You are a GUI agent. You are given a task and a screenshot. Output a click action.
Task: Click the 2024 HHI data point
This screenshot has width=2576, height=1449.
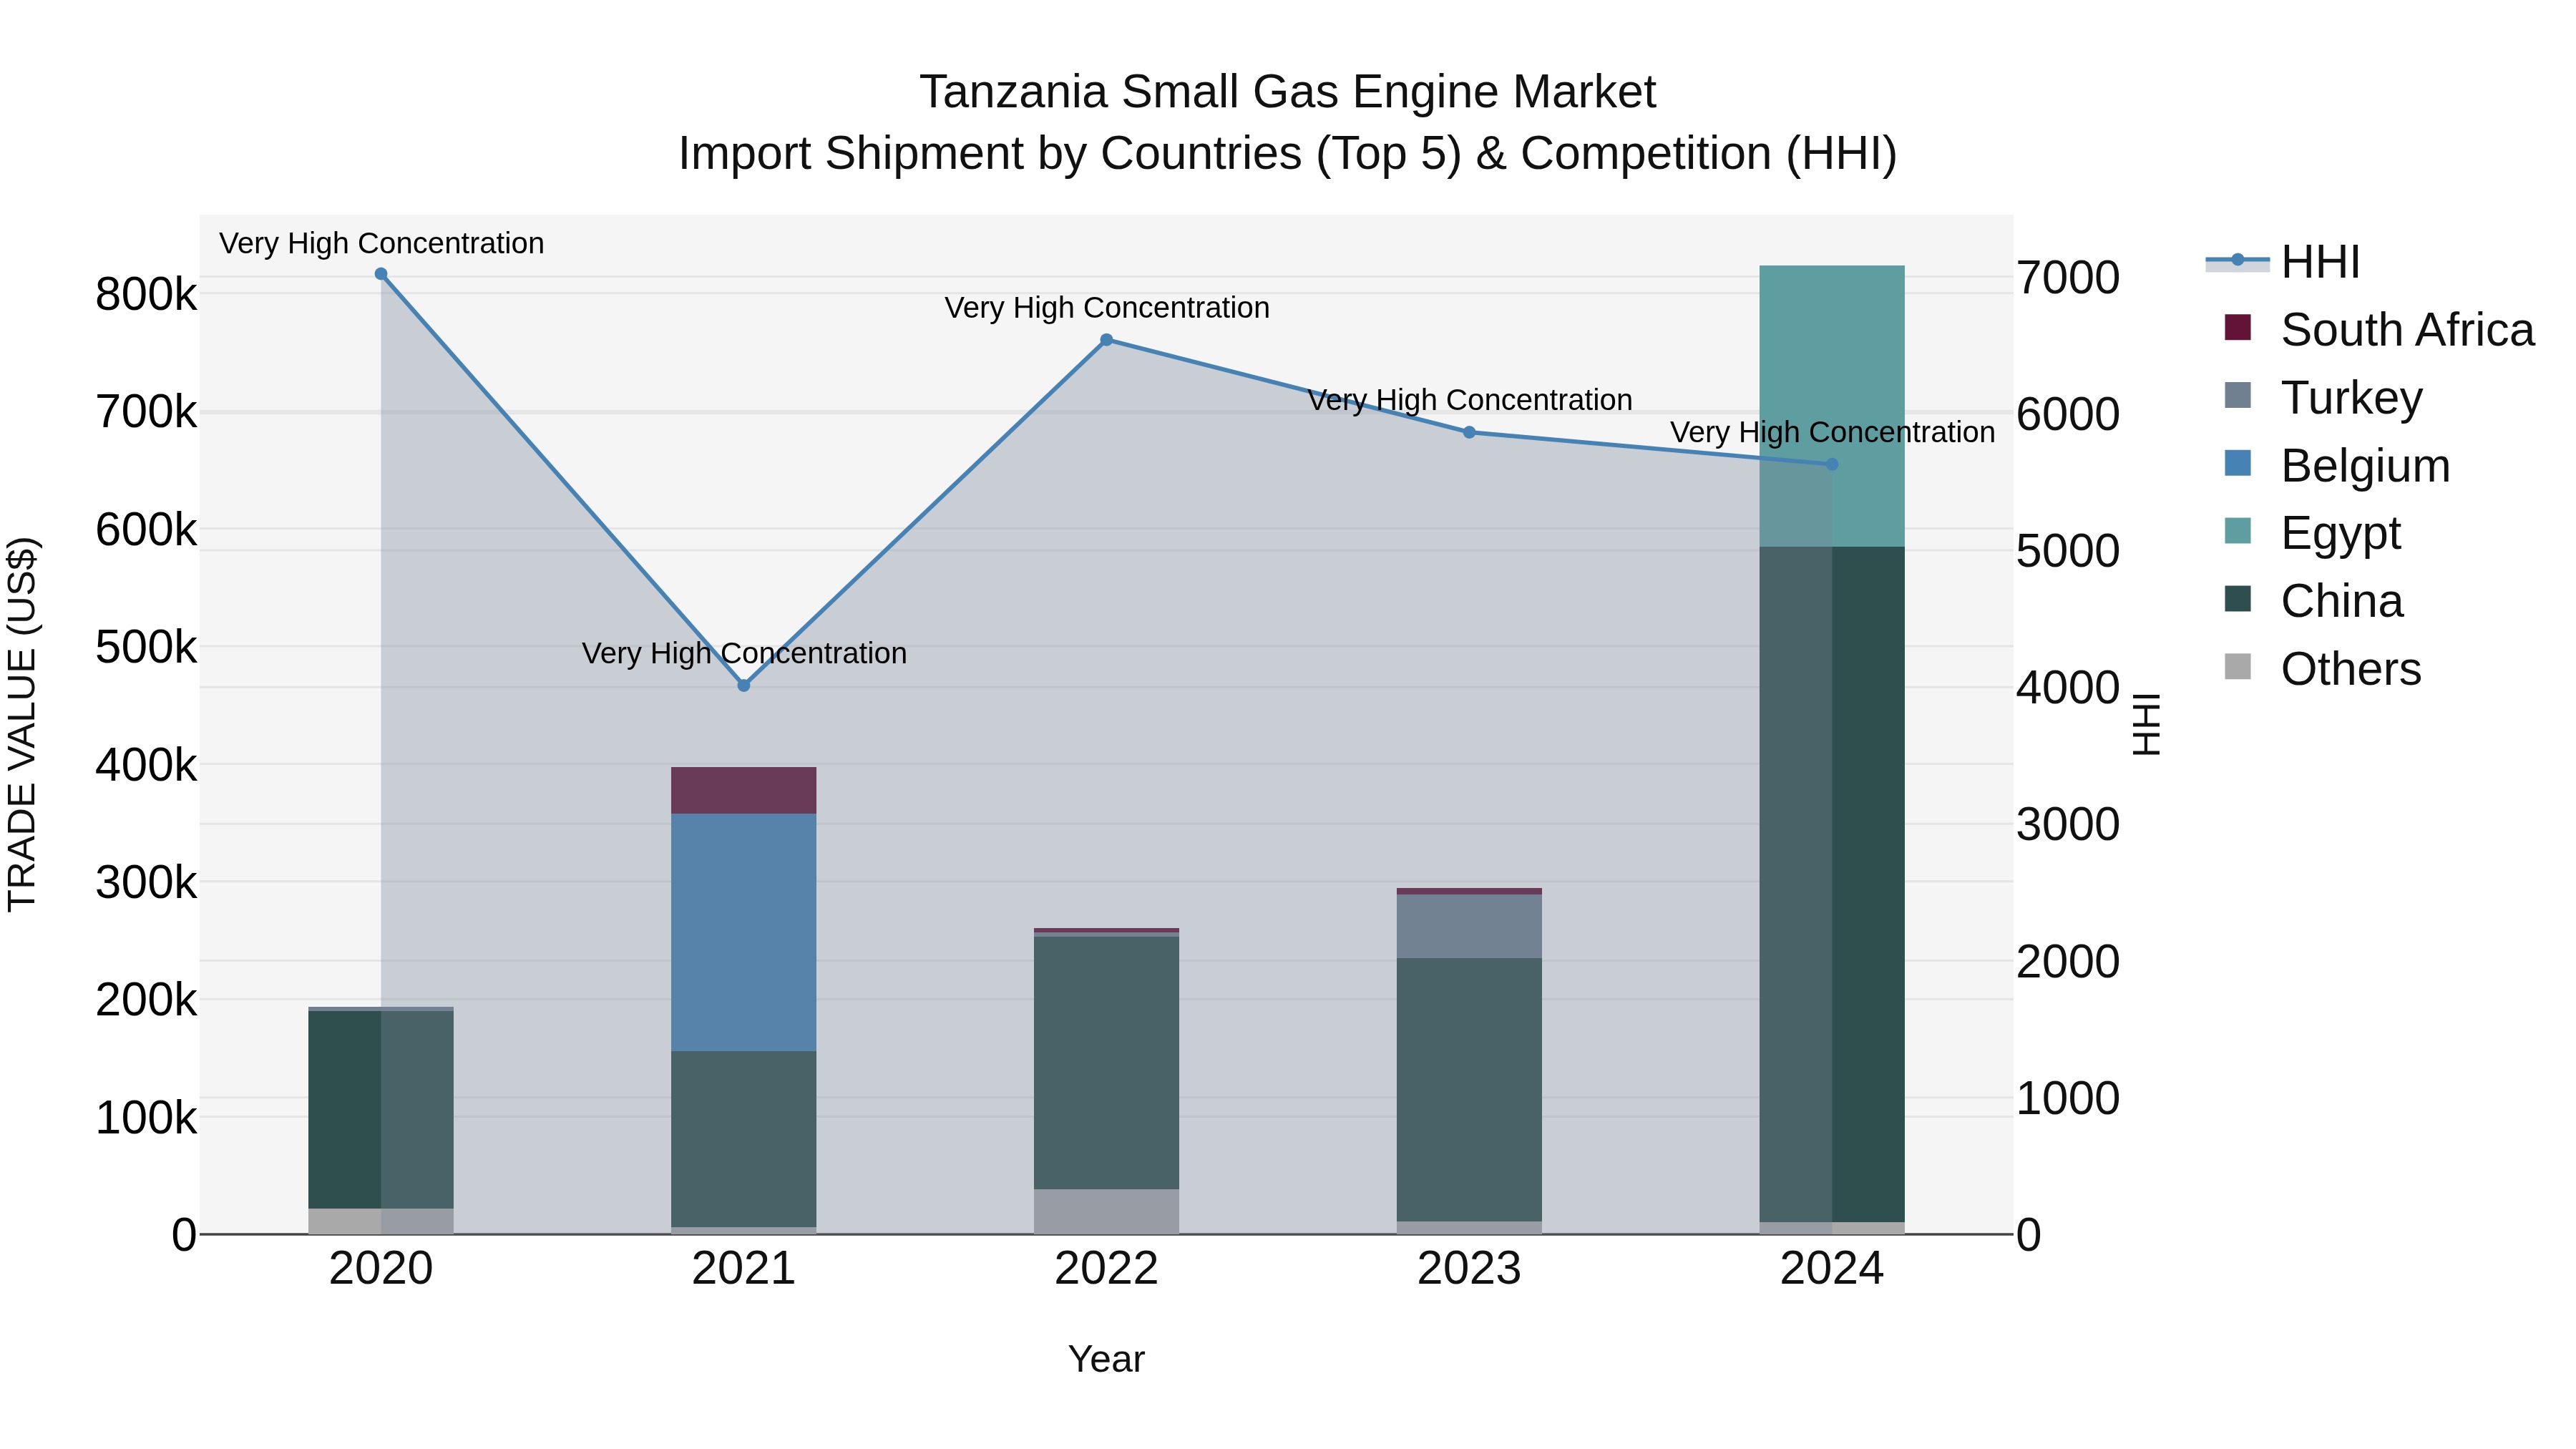click(1832, 464)
